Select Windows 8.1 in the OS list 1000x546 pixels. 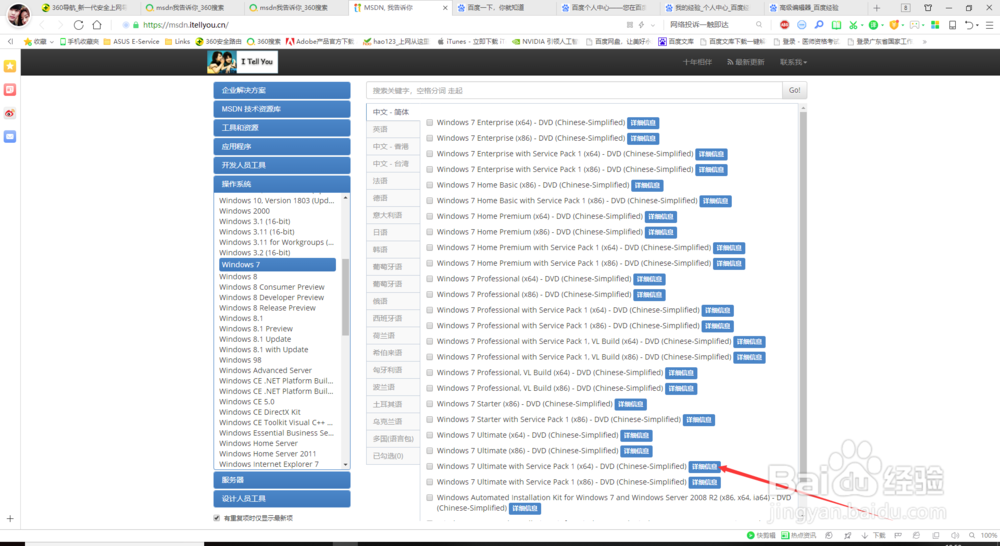point(240,318)
